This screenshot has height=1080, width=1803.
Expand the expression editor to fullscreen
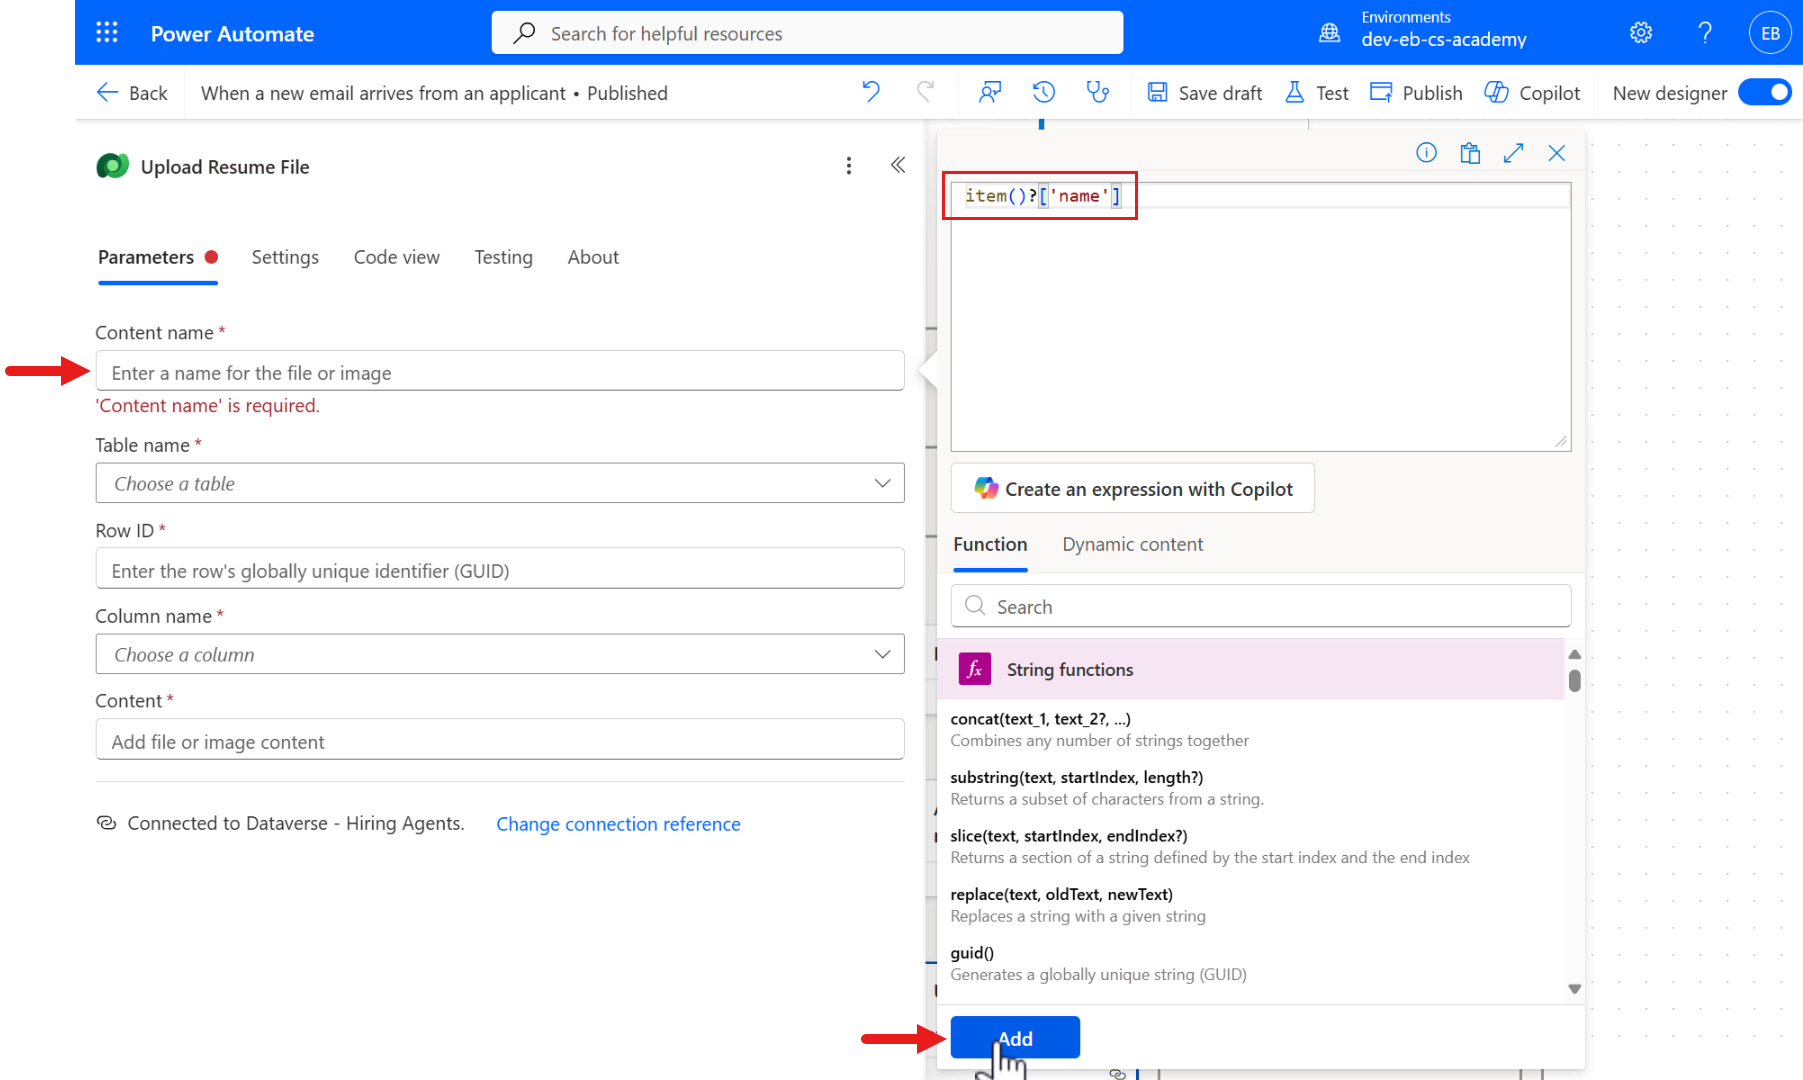pos(1513,153)
